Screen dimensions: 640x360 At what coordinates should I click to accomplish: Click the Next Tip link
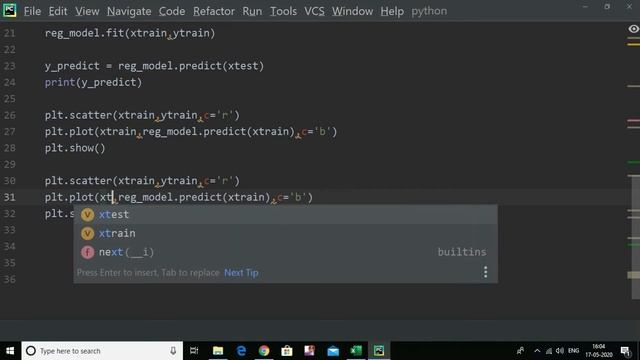point(241,273)
